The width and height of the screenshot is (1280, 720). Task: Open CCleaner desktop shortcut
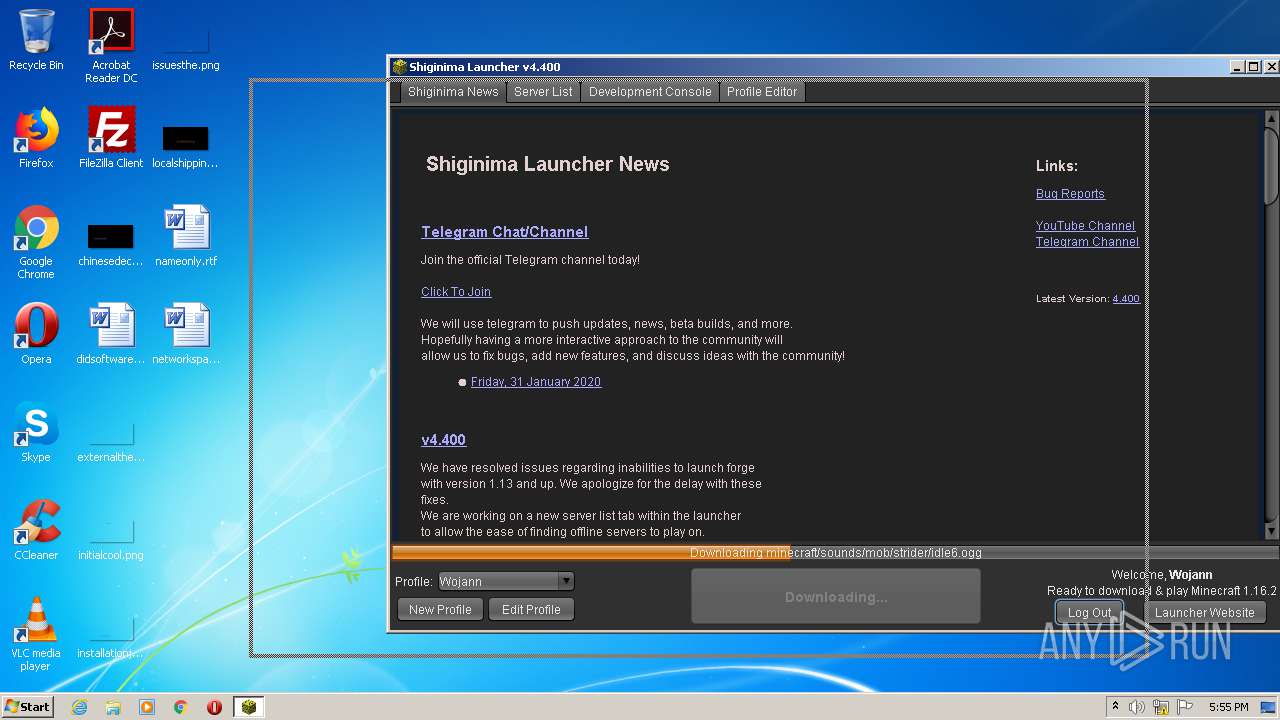pos(36,530)
